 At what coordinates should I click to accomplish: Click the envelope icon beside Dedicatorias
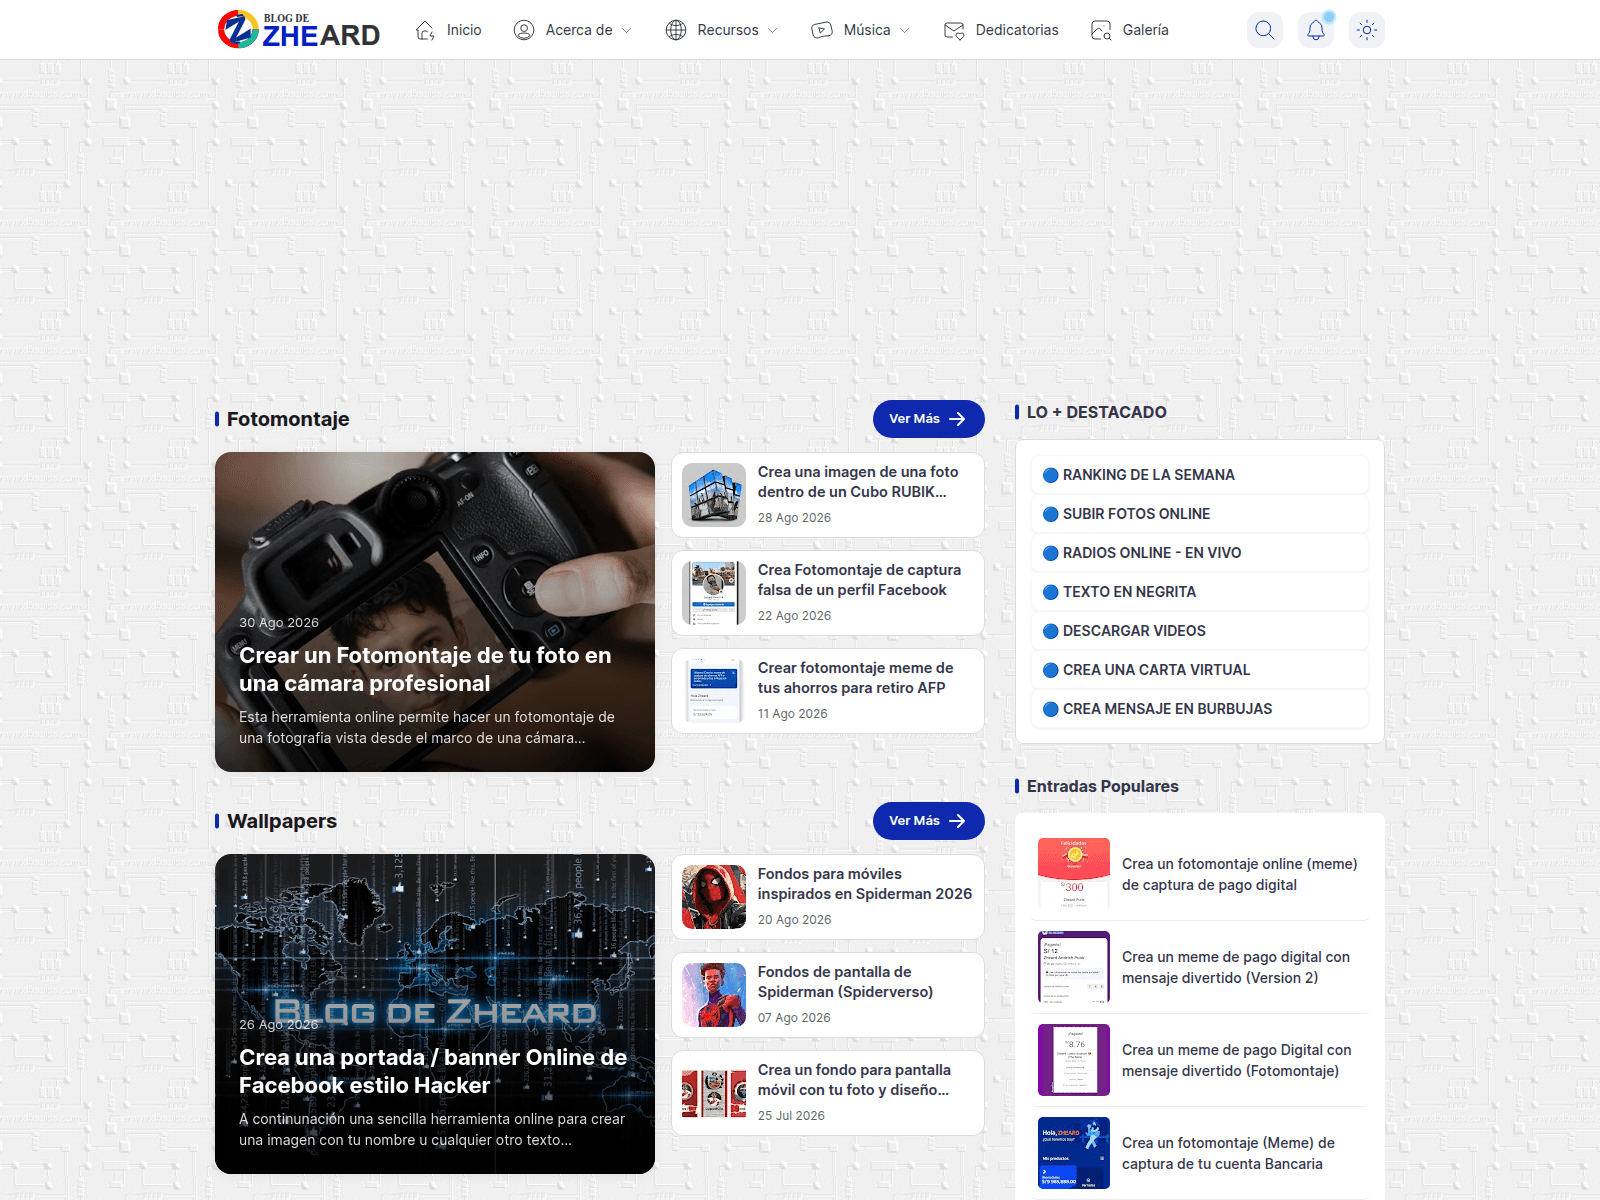pyautogui.click(x=954, y=30)
